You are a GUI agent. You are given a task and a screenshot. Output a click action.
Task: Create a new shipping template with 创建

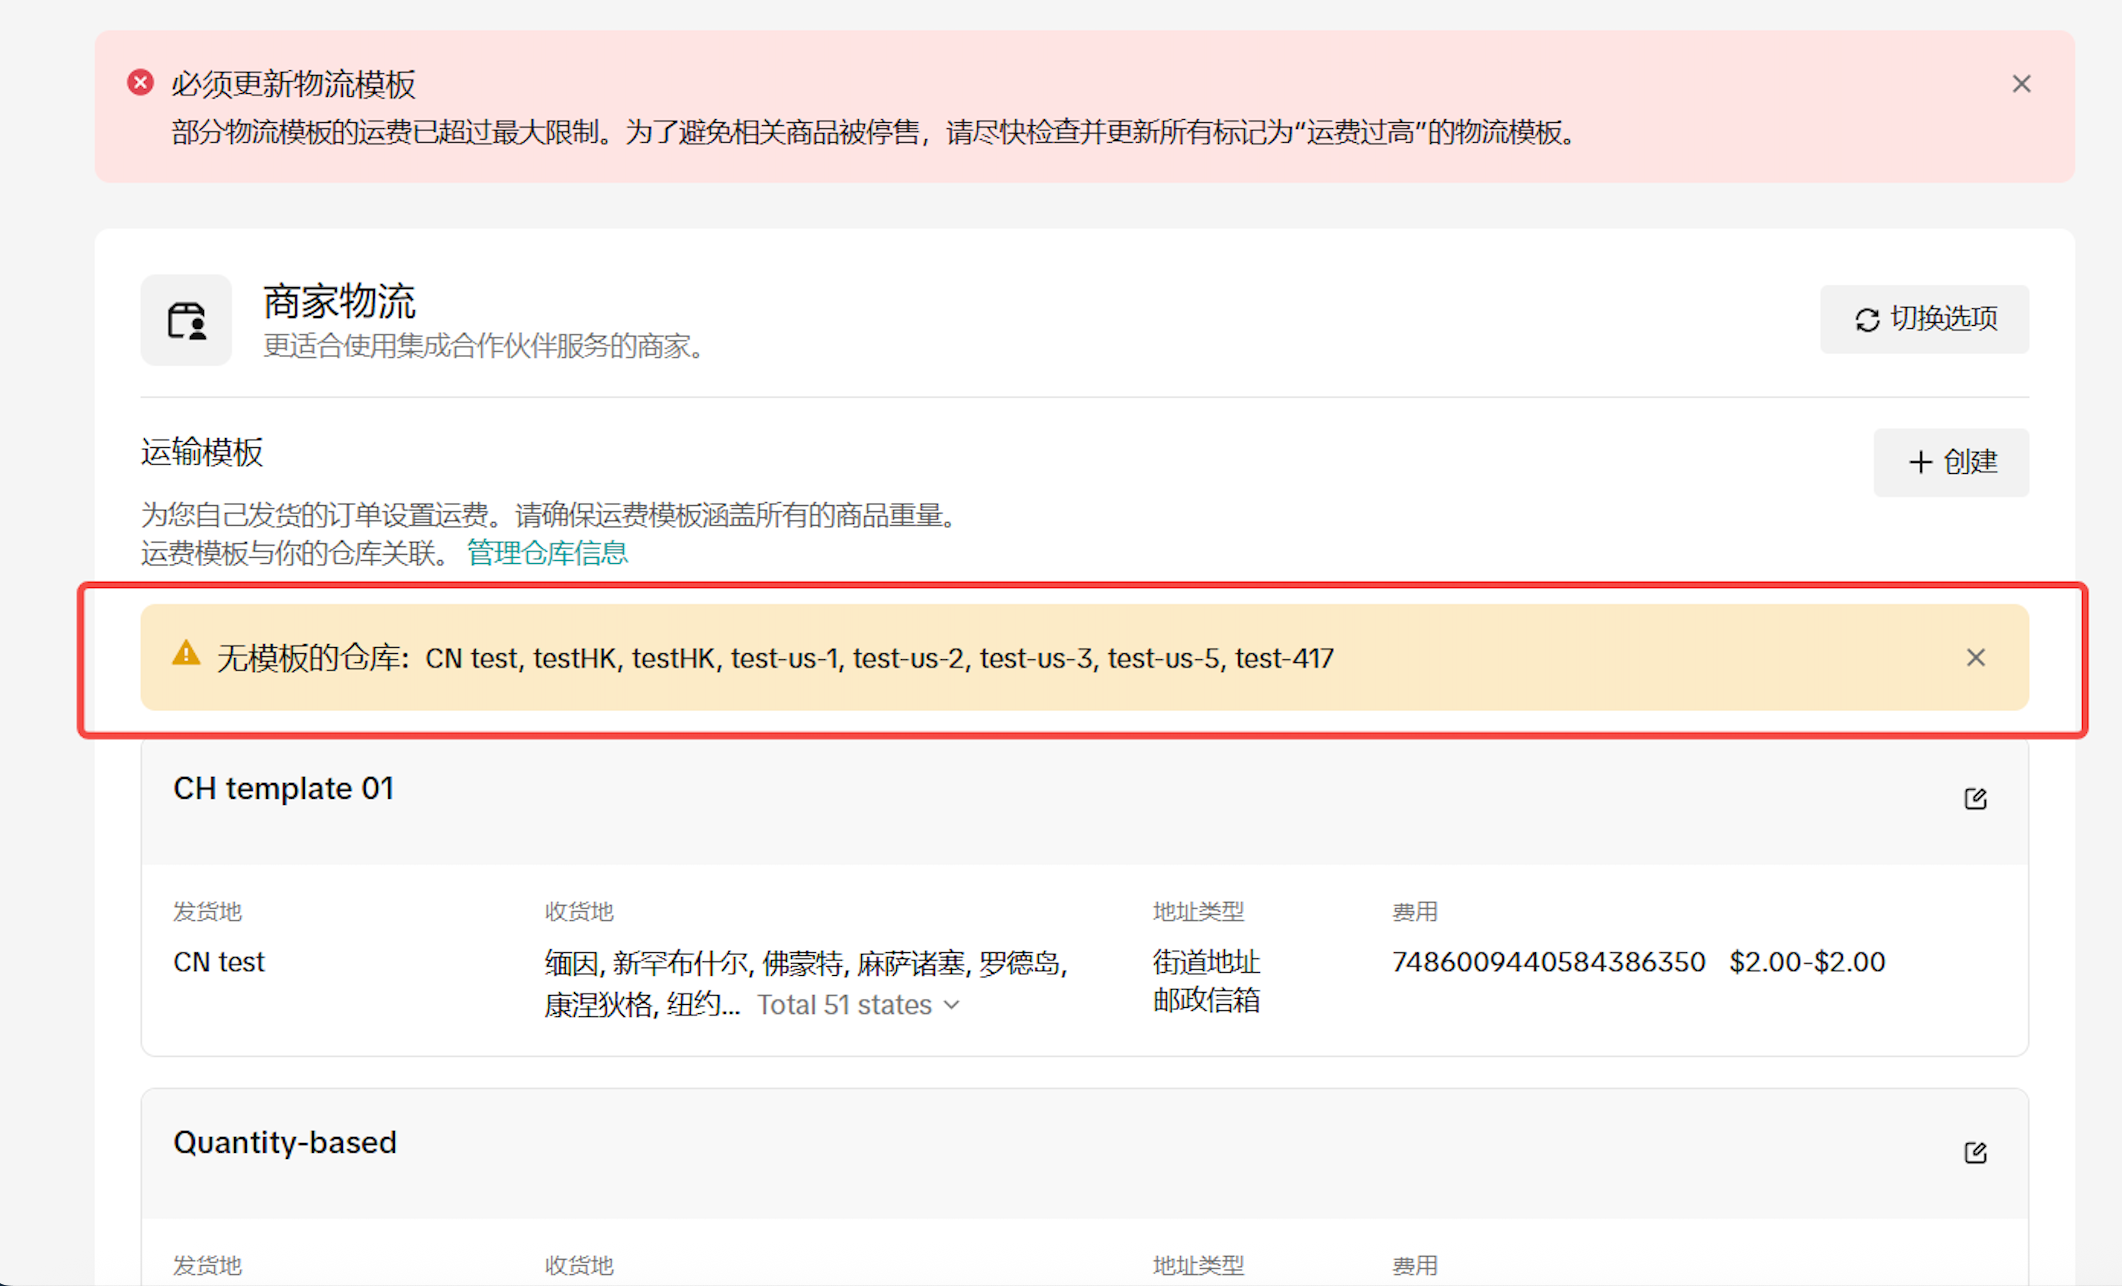[x=1951, y=462]
